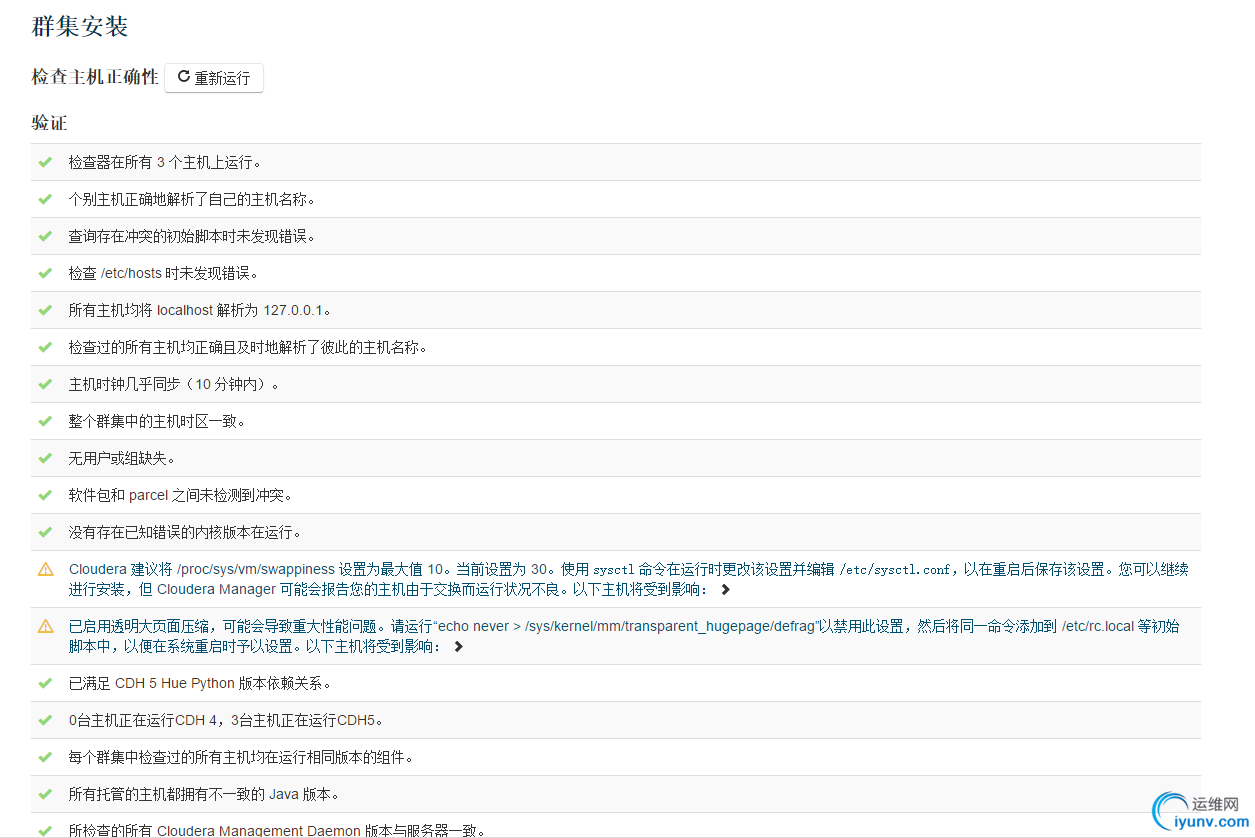Screen dimensions: 1255x838
Task: Click the transparent hugepage defrag warning text
Action: click(624, 636)
